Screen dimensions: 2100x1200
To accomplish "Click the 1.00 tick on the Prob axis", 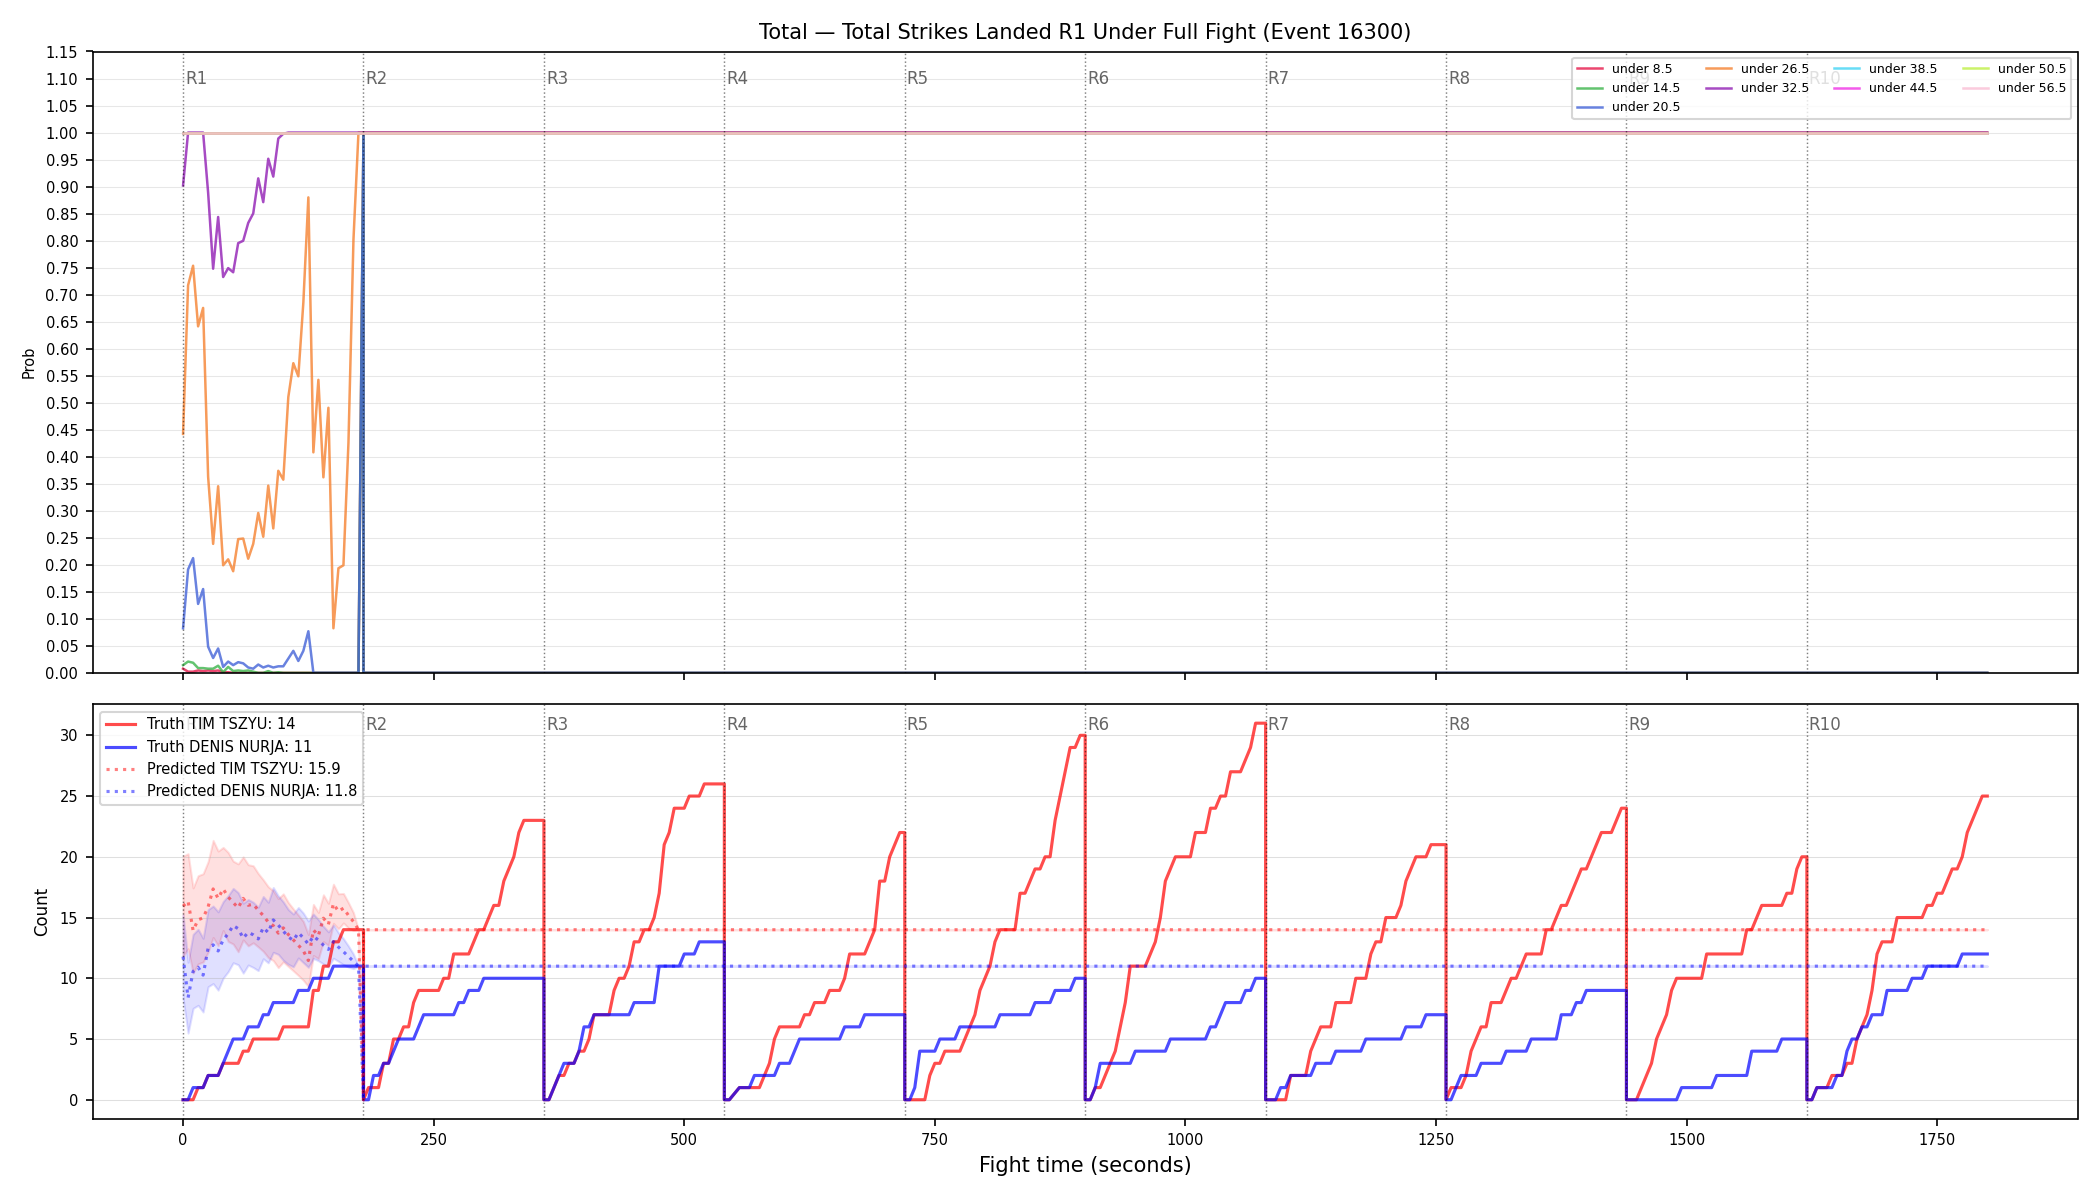I will tap(62, 133).
